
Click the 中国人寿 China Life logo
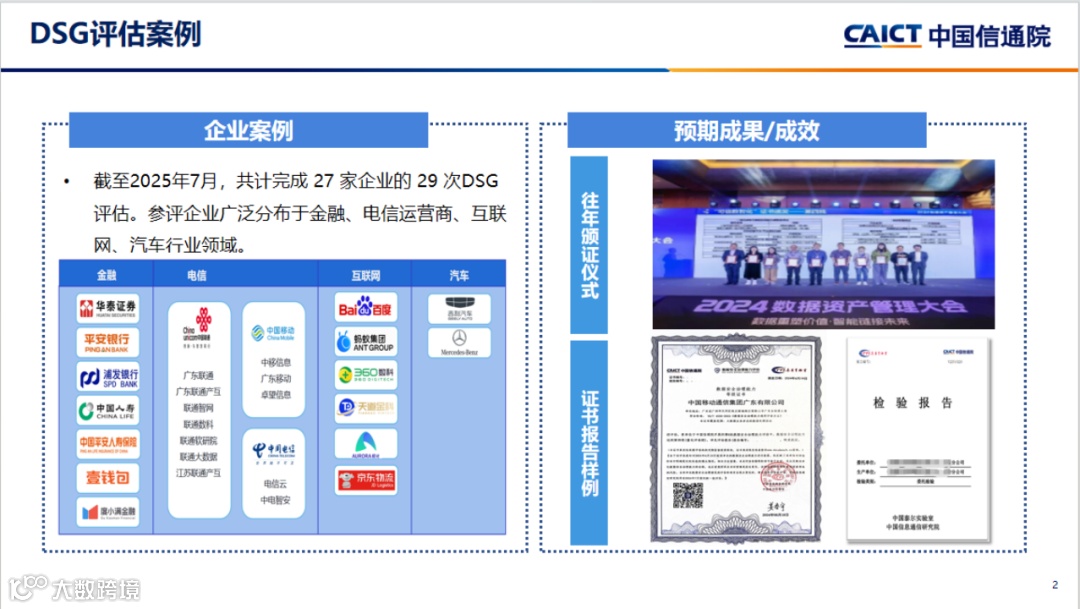(107, 410)
